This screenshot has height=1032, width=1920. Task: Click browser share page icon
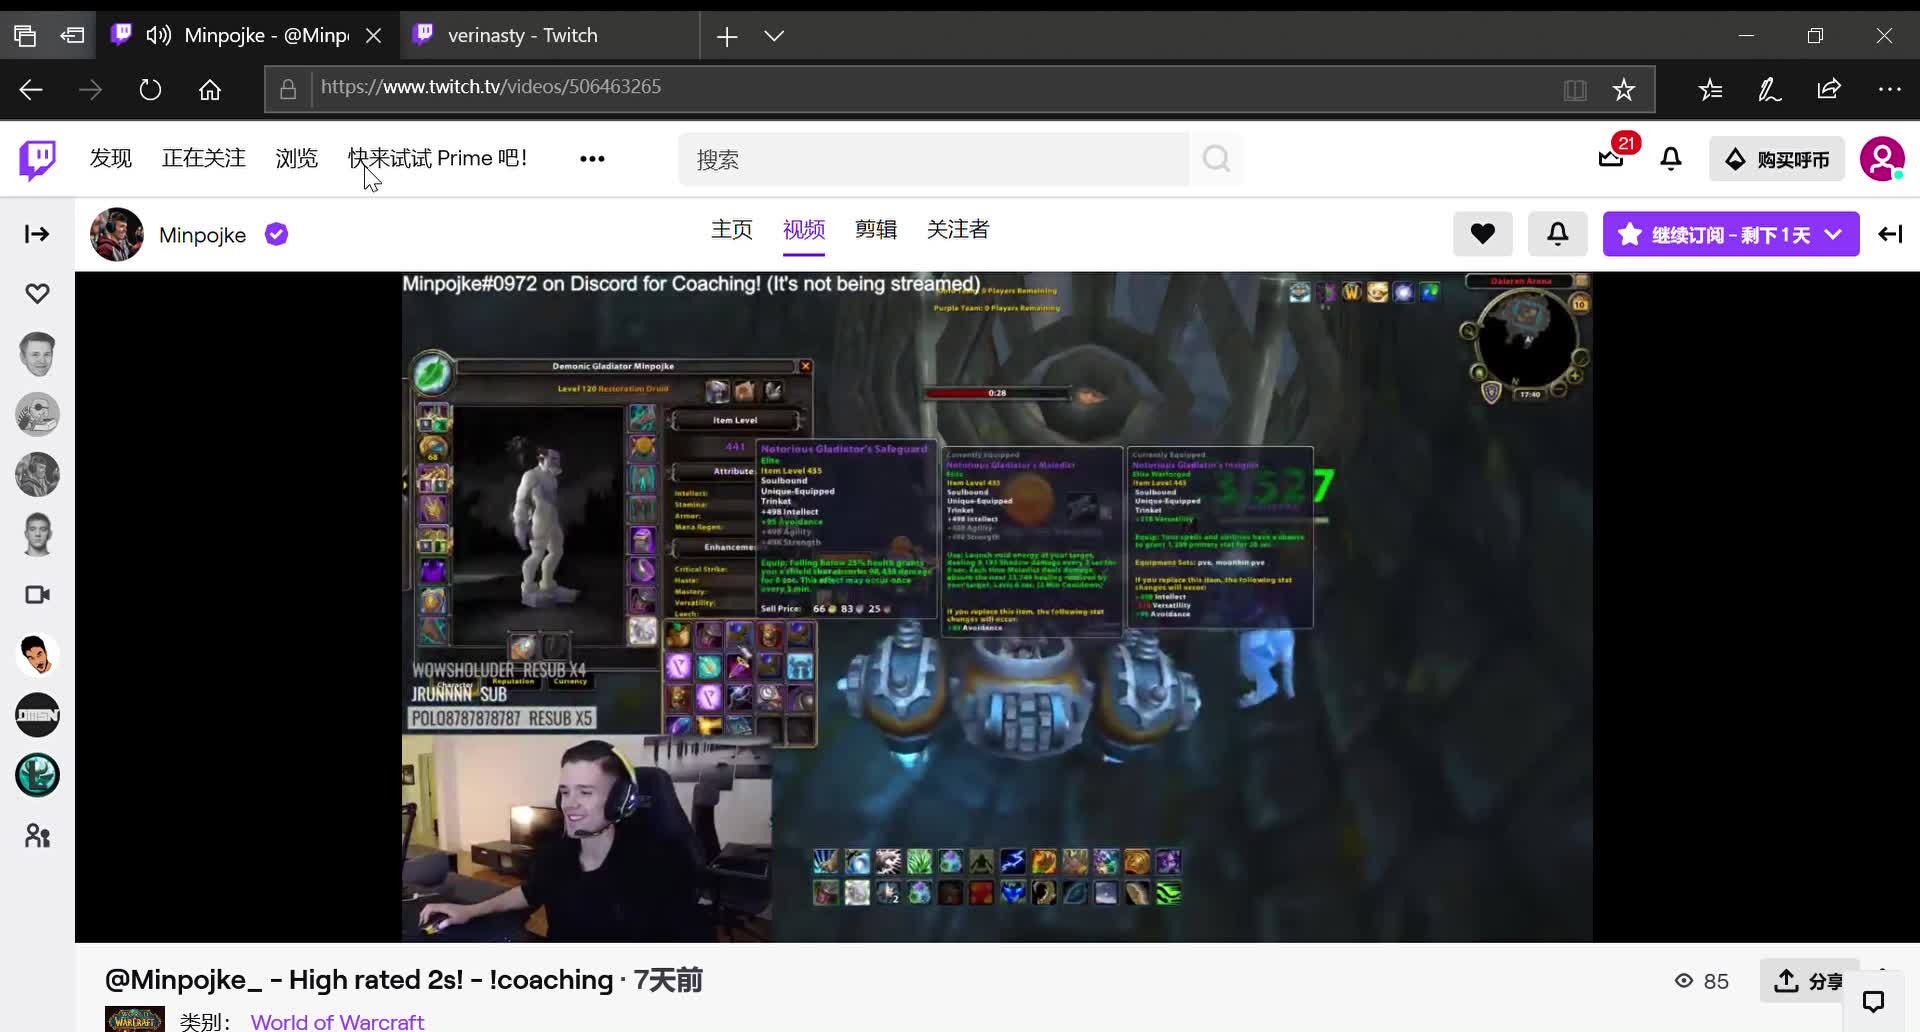(1829, 90)
